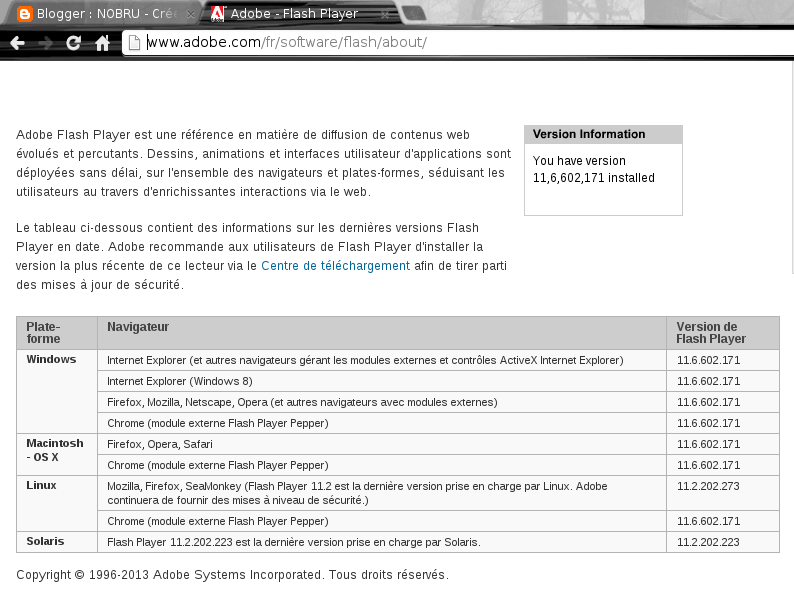Select version 11.6.602.171 for Internet Explorer (Windows 8)
Screen dimensions: 794x591
[708, 381]
